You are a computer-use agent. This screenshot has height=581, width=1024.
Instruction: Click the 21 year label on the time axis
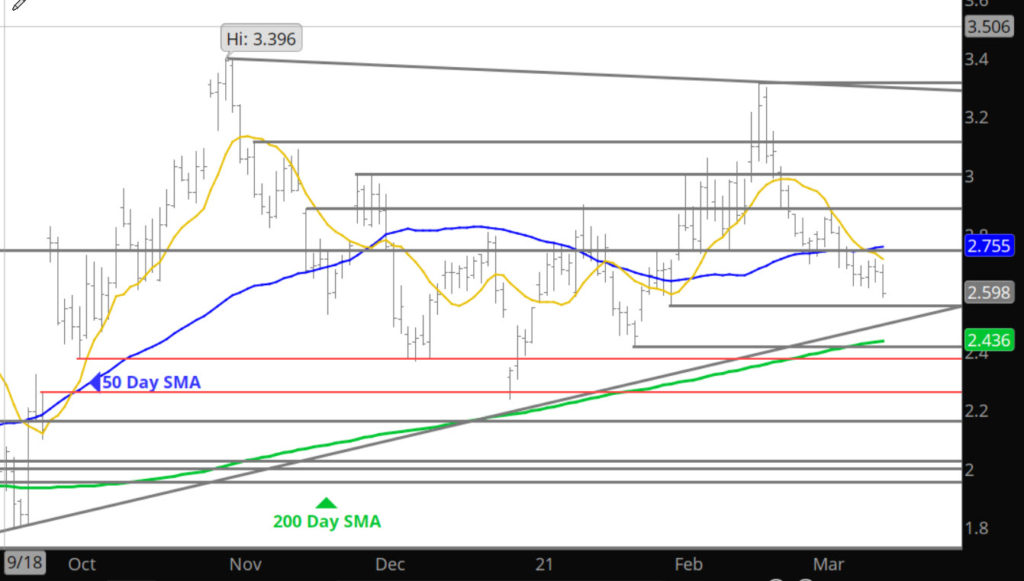coord(544,564)
